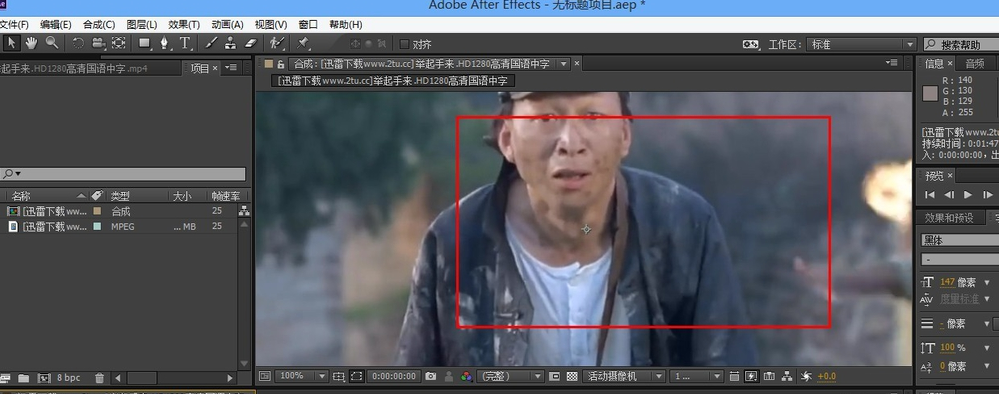Select the Hand tool
This screenshot has width=999, height=394.
pyautogui.click(x=31, y=43)
